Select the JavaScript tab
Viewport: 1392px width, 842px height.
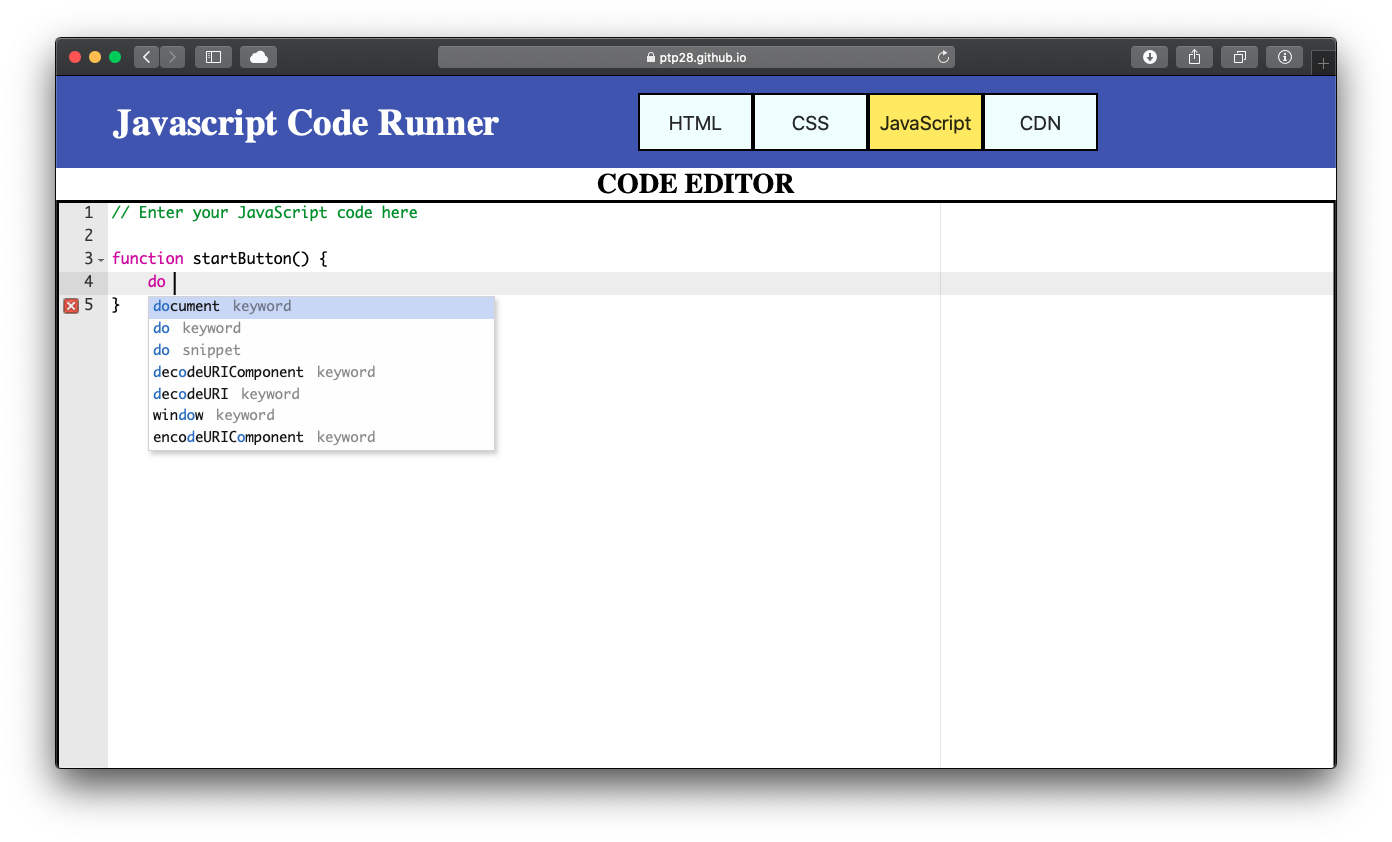925,122
